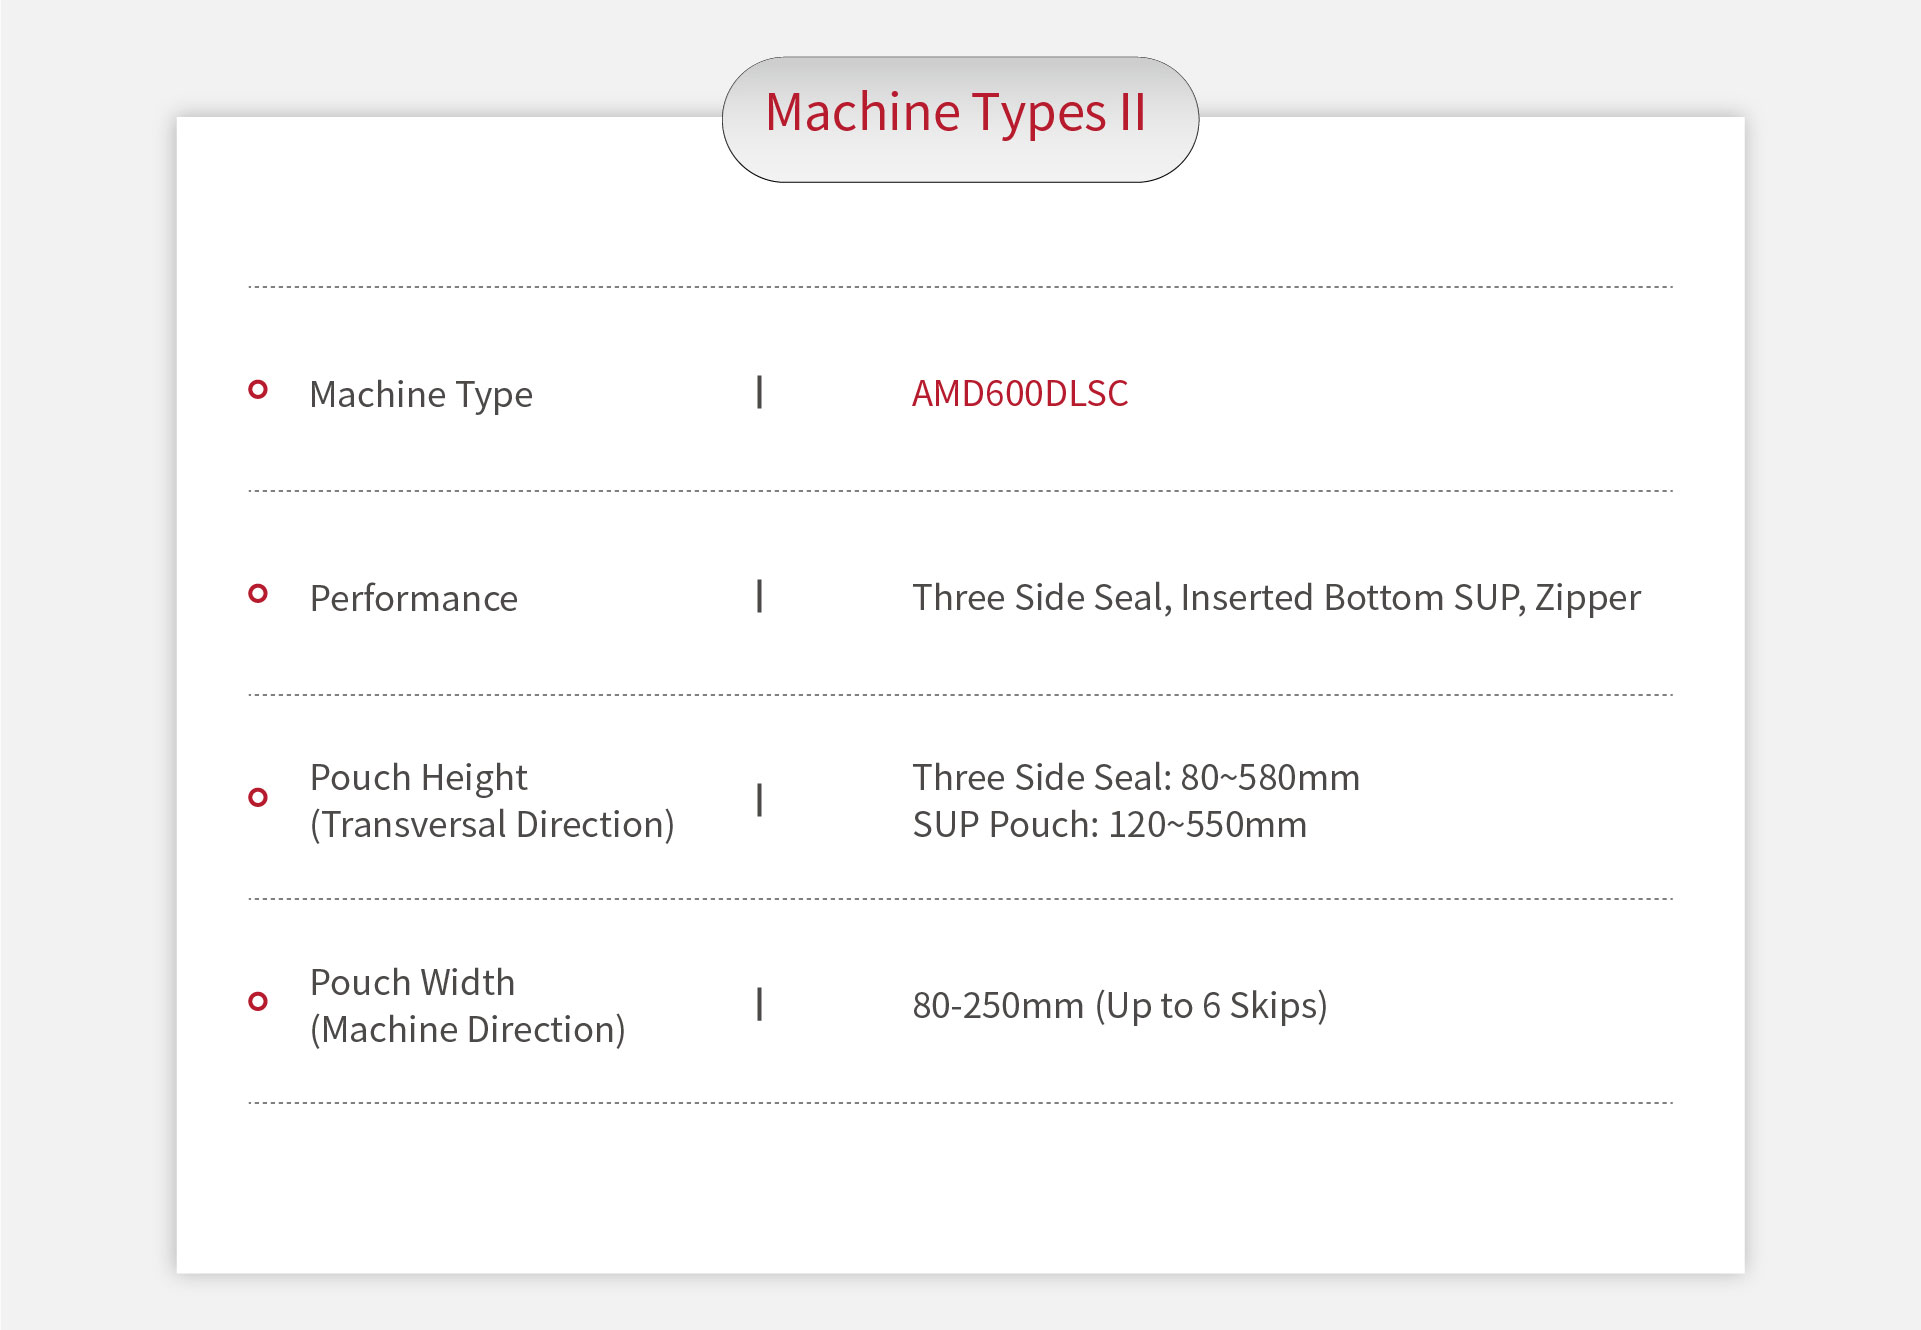1921x1330 pixels.
Task: Click red bullet beside Performance
Action: pyautogui.click(x=258, y=594)
